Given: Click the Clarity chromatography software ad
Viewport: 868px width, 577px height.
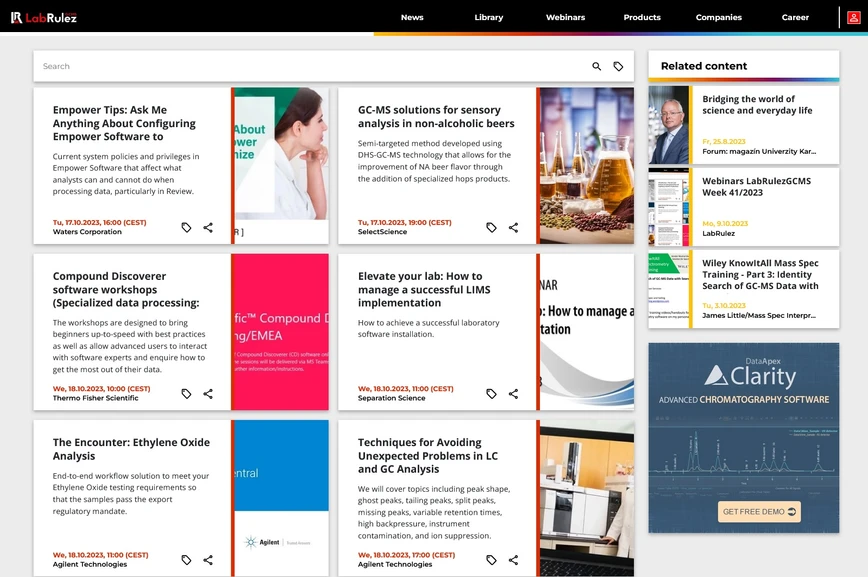Looking at the screenshot, I should click(x=743, y=437).
